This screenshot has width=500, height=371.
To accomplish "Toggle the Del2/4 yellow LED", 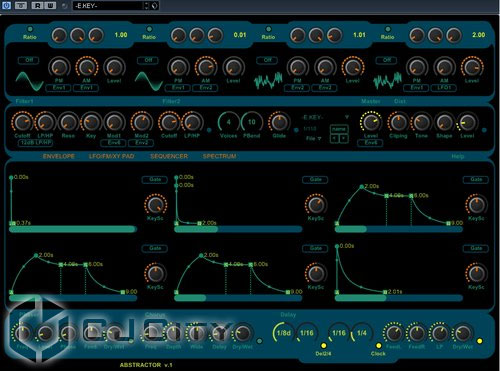I will 323,345.
